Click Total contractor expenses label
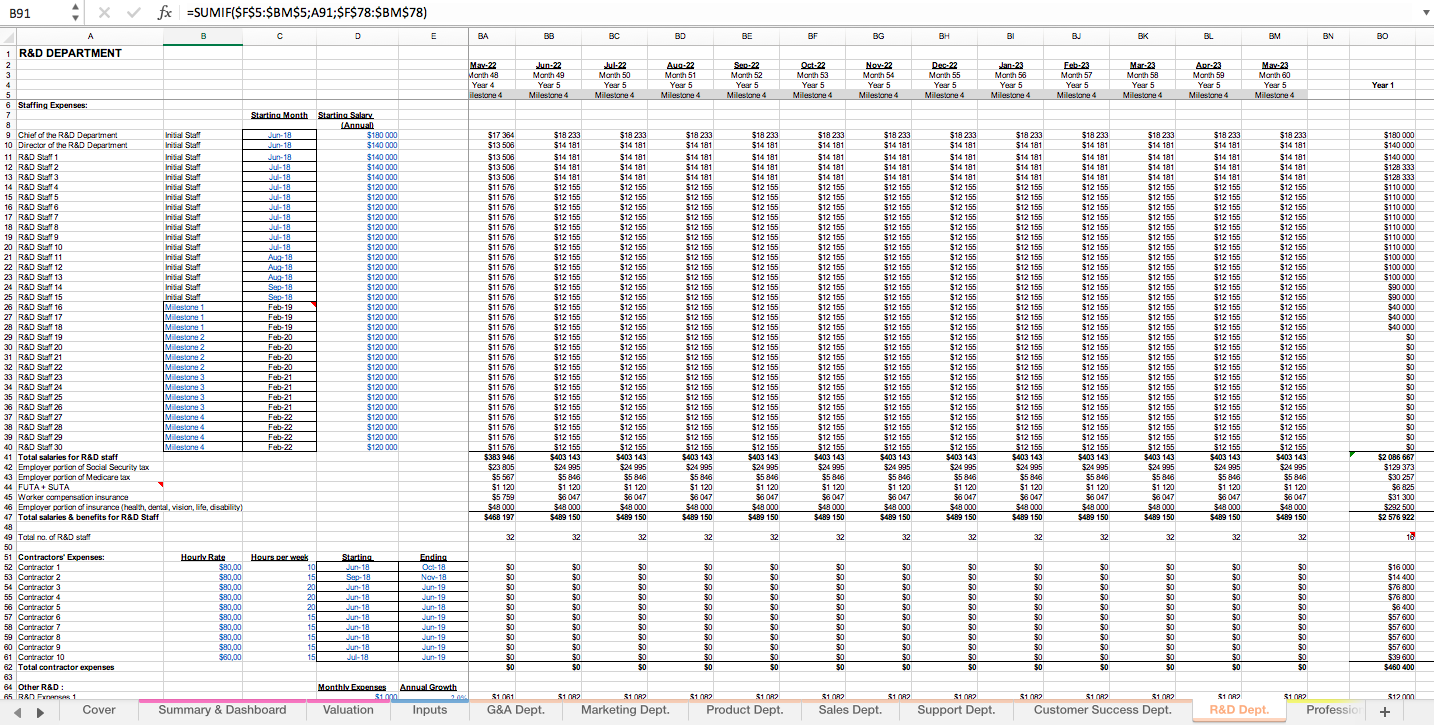1434x725 pixels. 66,667
